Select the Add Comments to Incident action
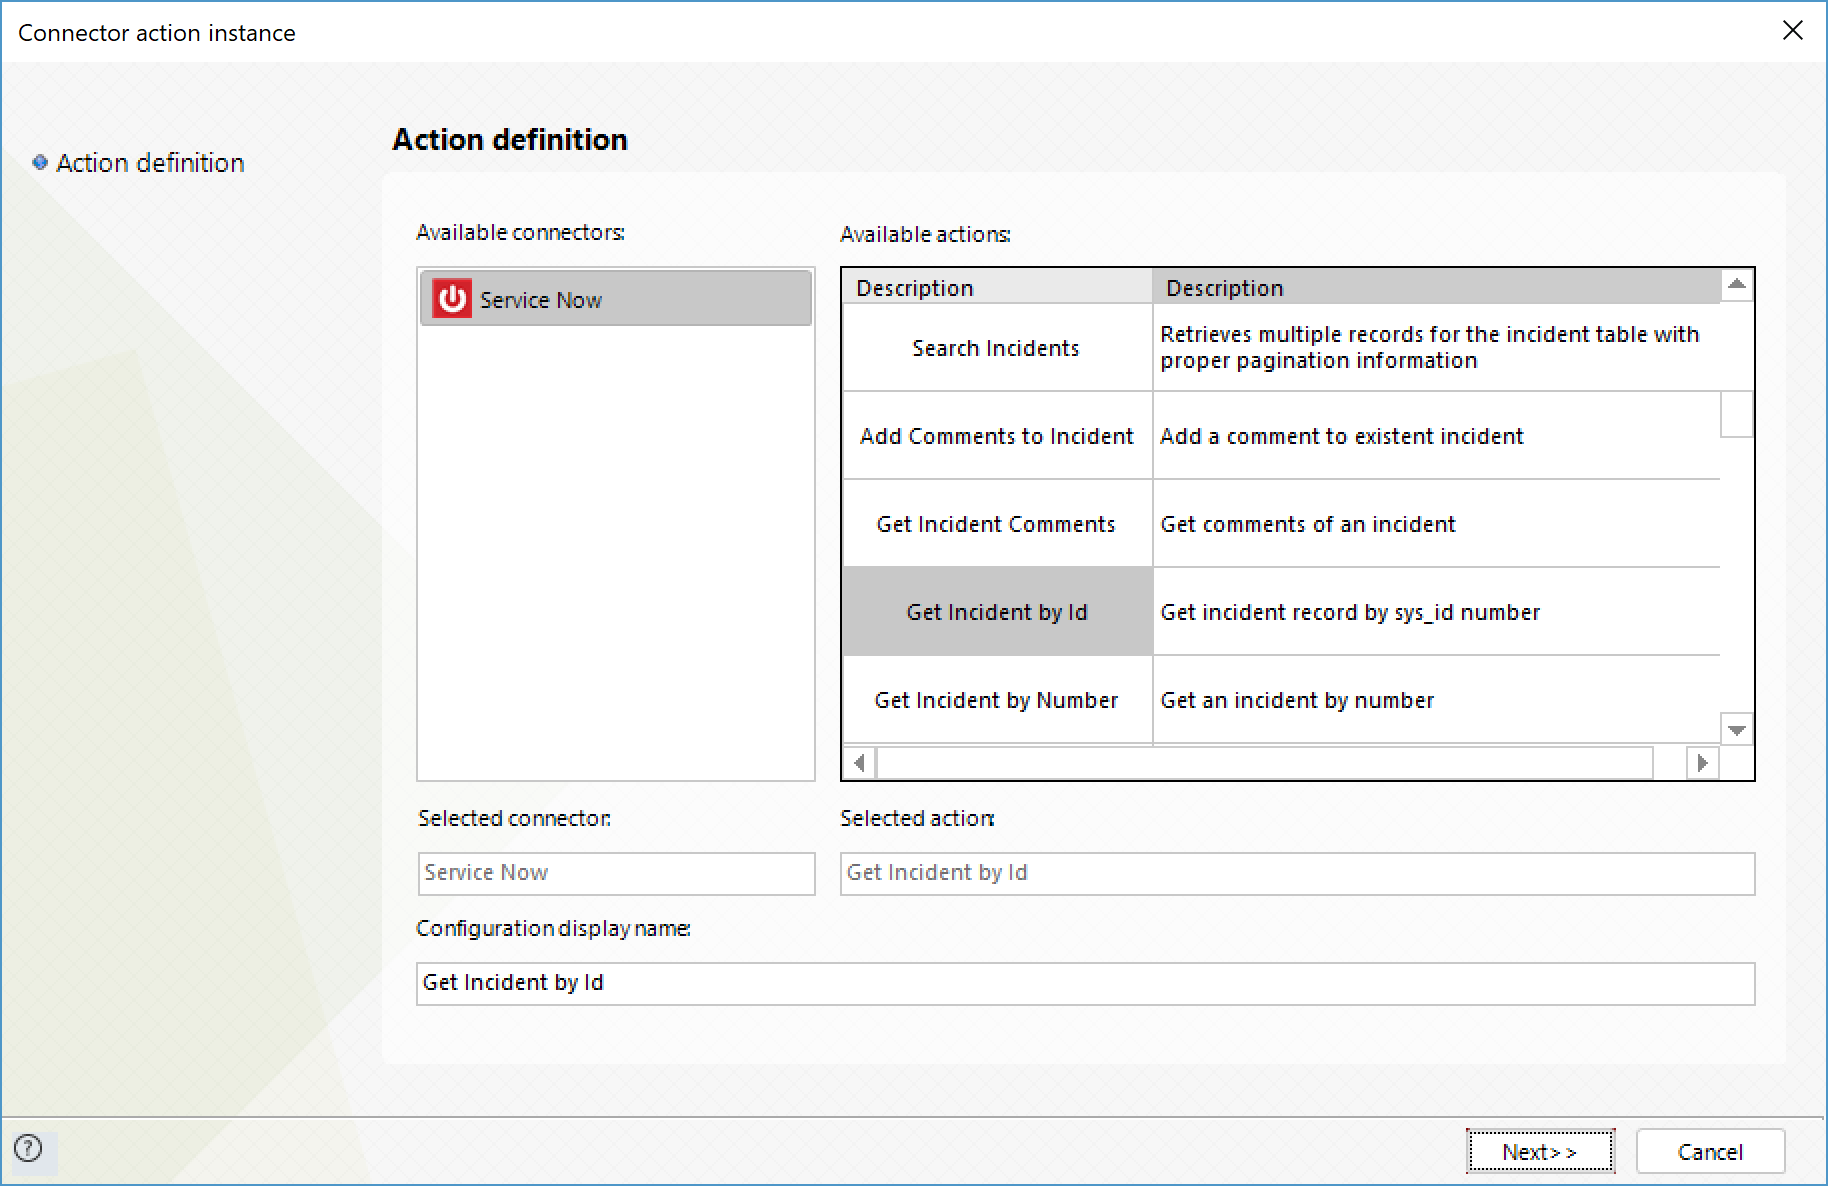 click(x=997, y=435)
